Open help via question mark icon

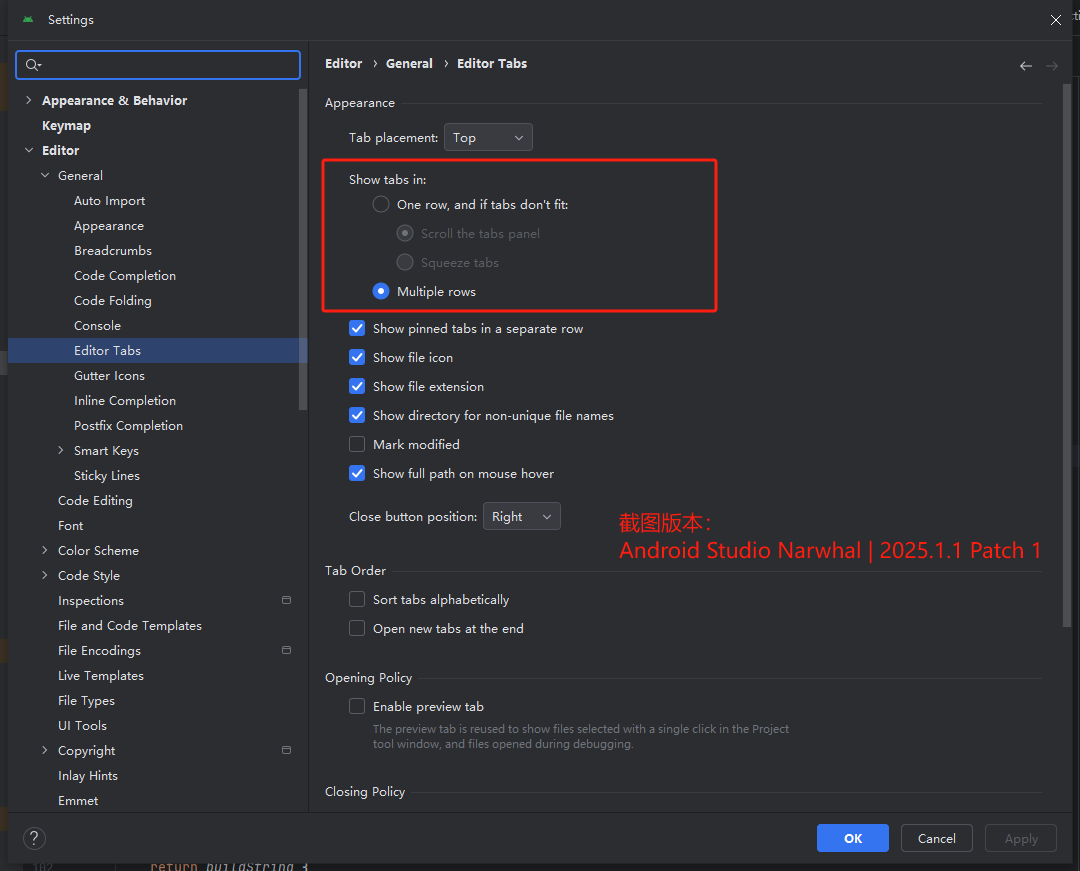pyautogui.click(x=34, y=838)
